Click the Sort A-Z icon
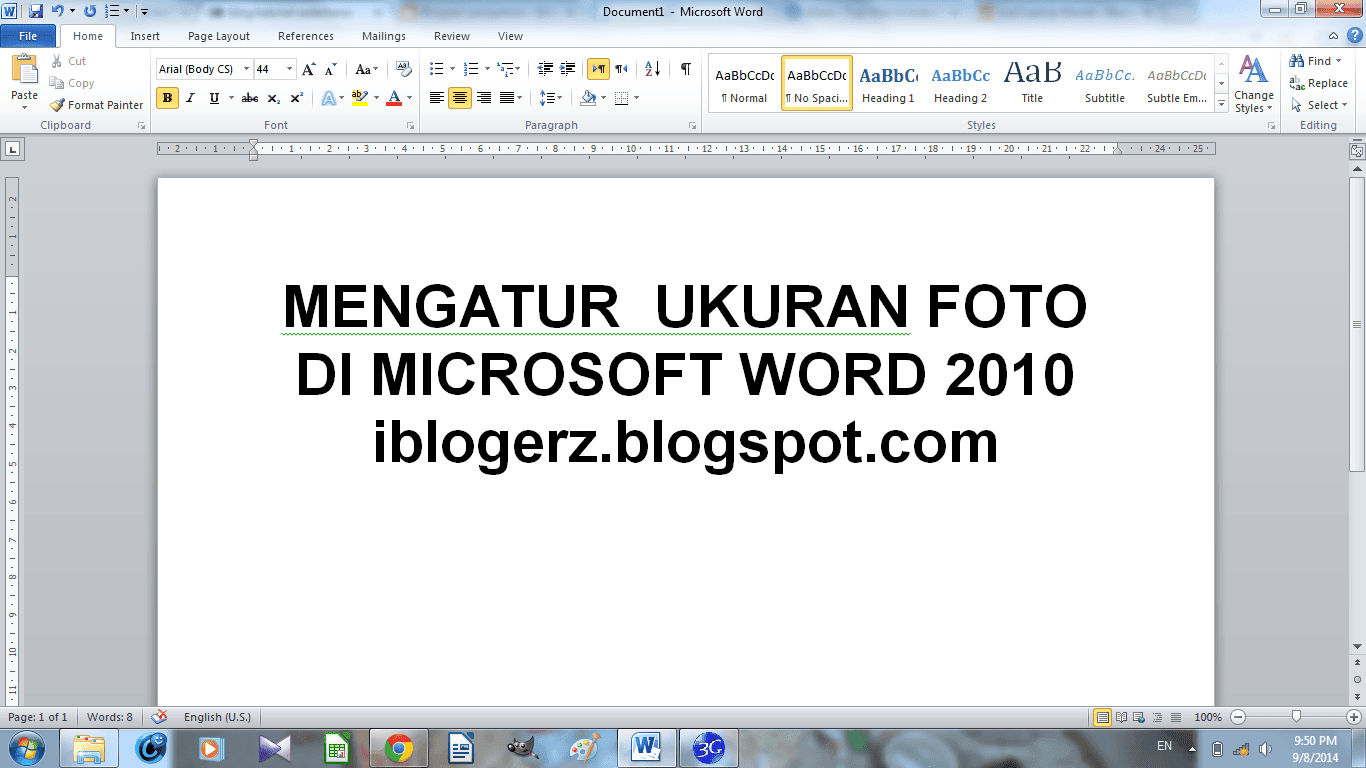This screenshot has height=768, width=1366. (x=652, y=69)
